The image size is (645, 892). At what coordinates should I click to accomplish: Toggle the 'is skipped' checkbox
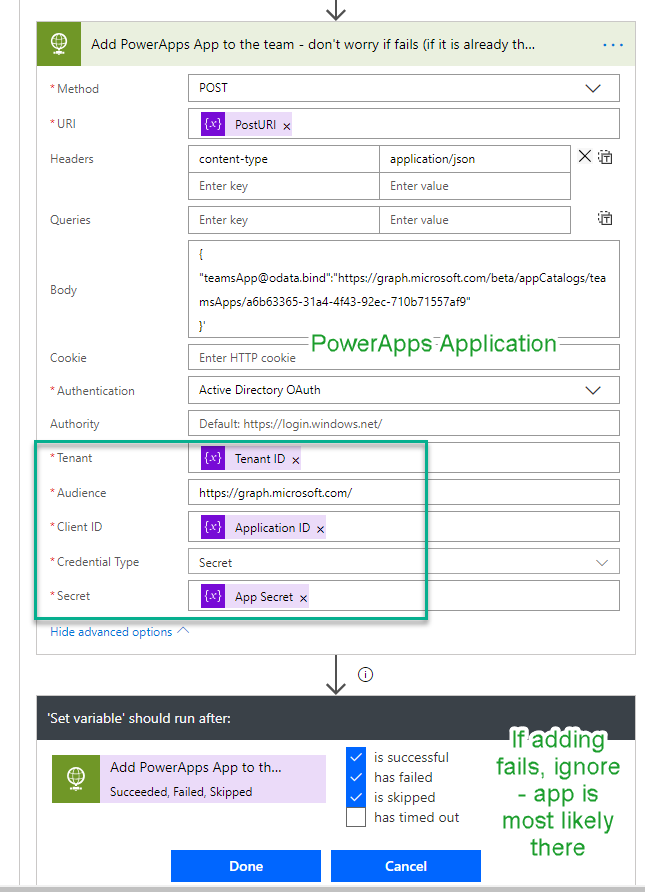click(x=356, y=797)
